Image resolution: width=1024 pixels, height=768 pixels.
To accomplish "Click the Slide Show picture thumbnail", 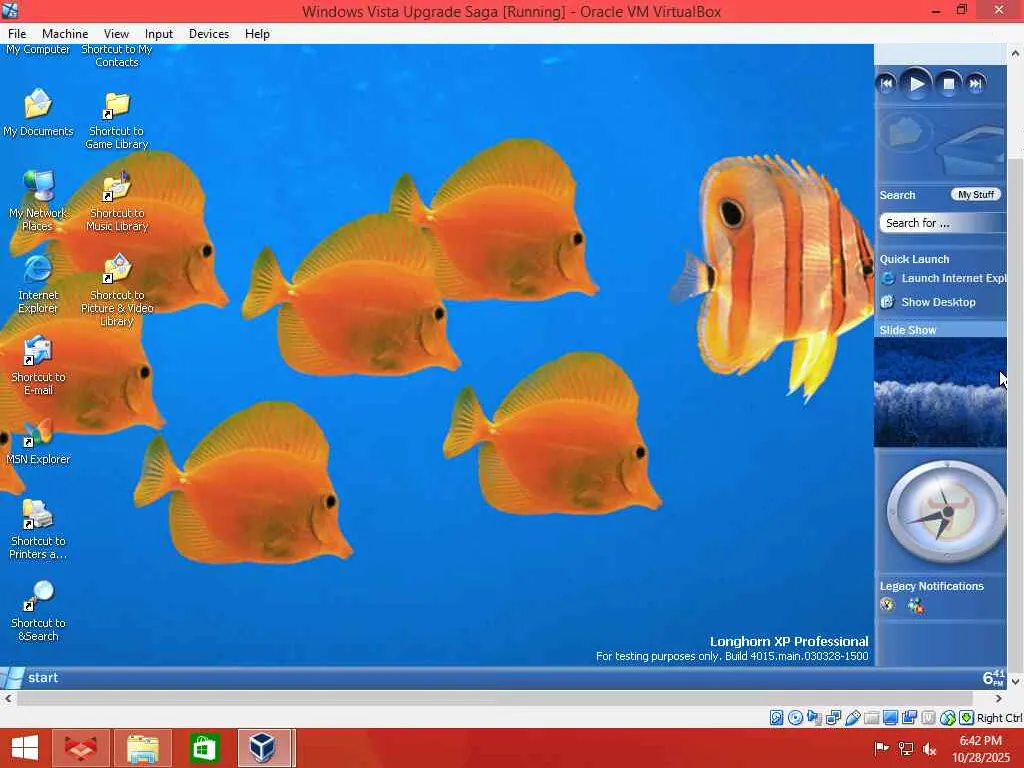I will coord(940,392).
